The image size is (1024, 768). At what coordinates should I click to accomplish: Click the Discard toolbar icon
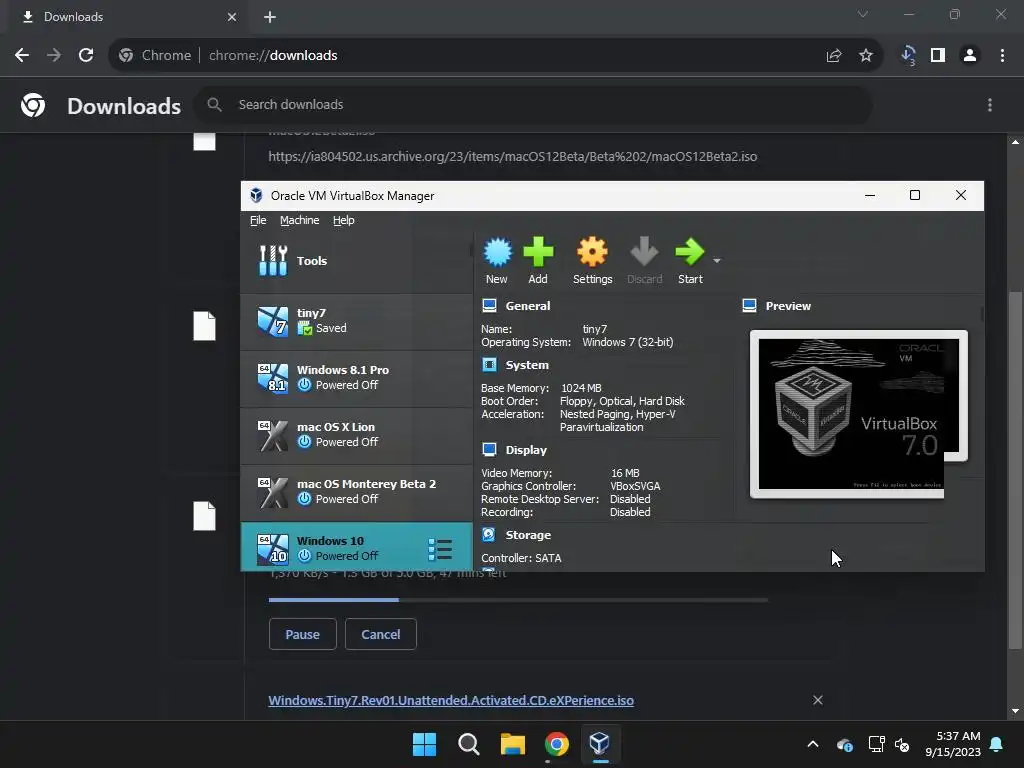click(645, 261)
